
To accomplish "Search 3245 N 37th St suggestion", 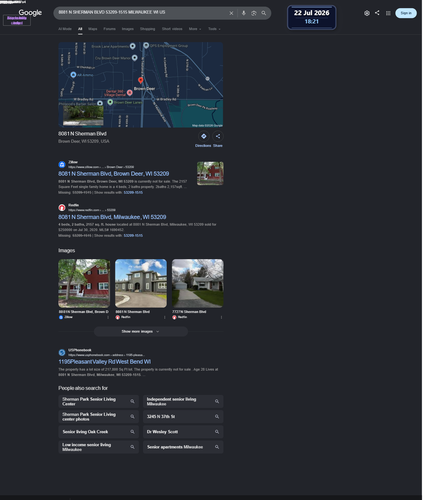I will coord(183,417).
